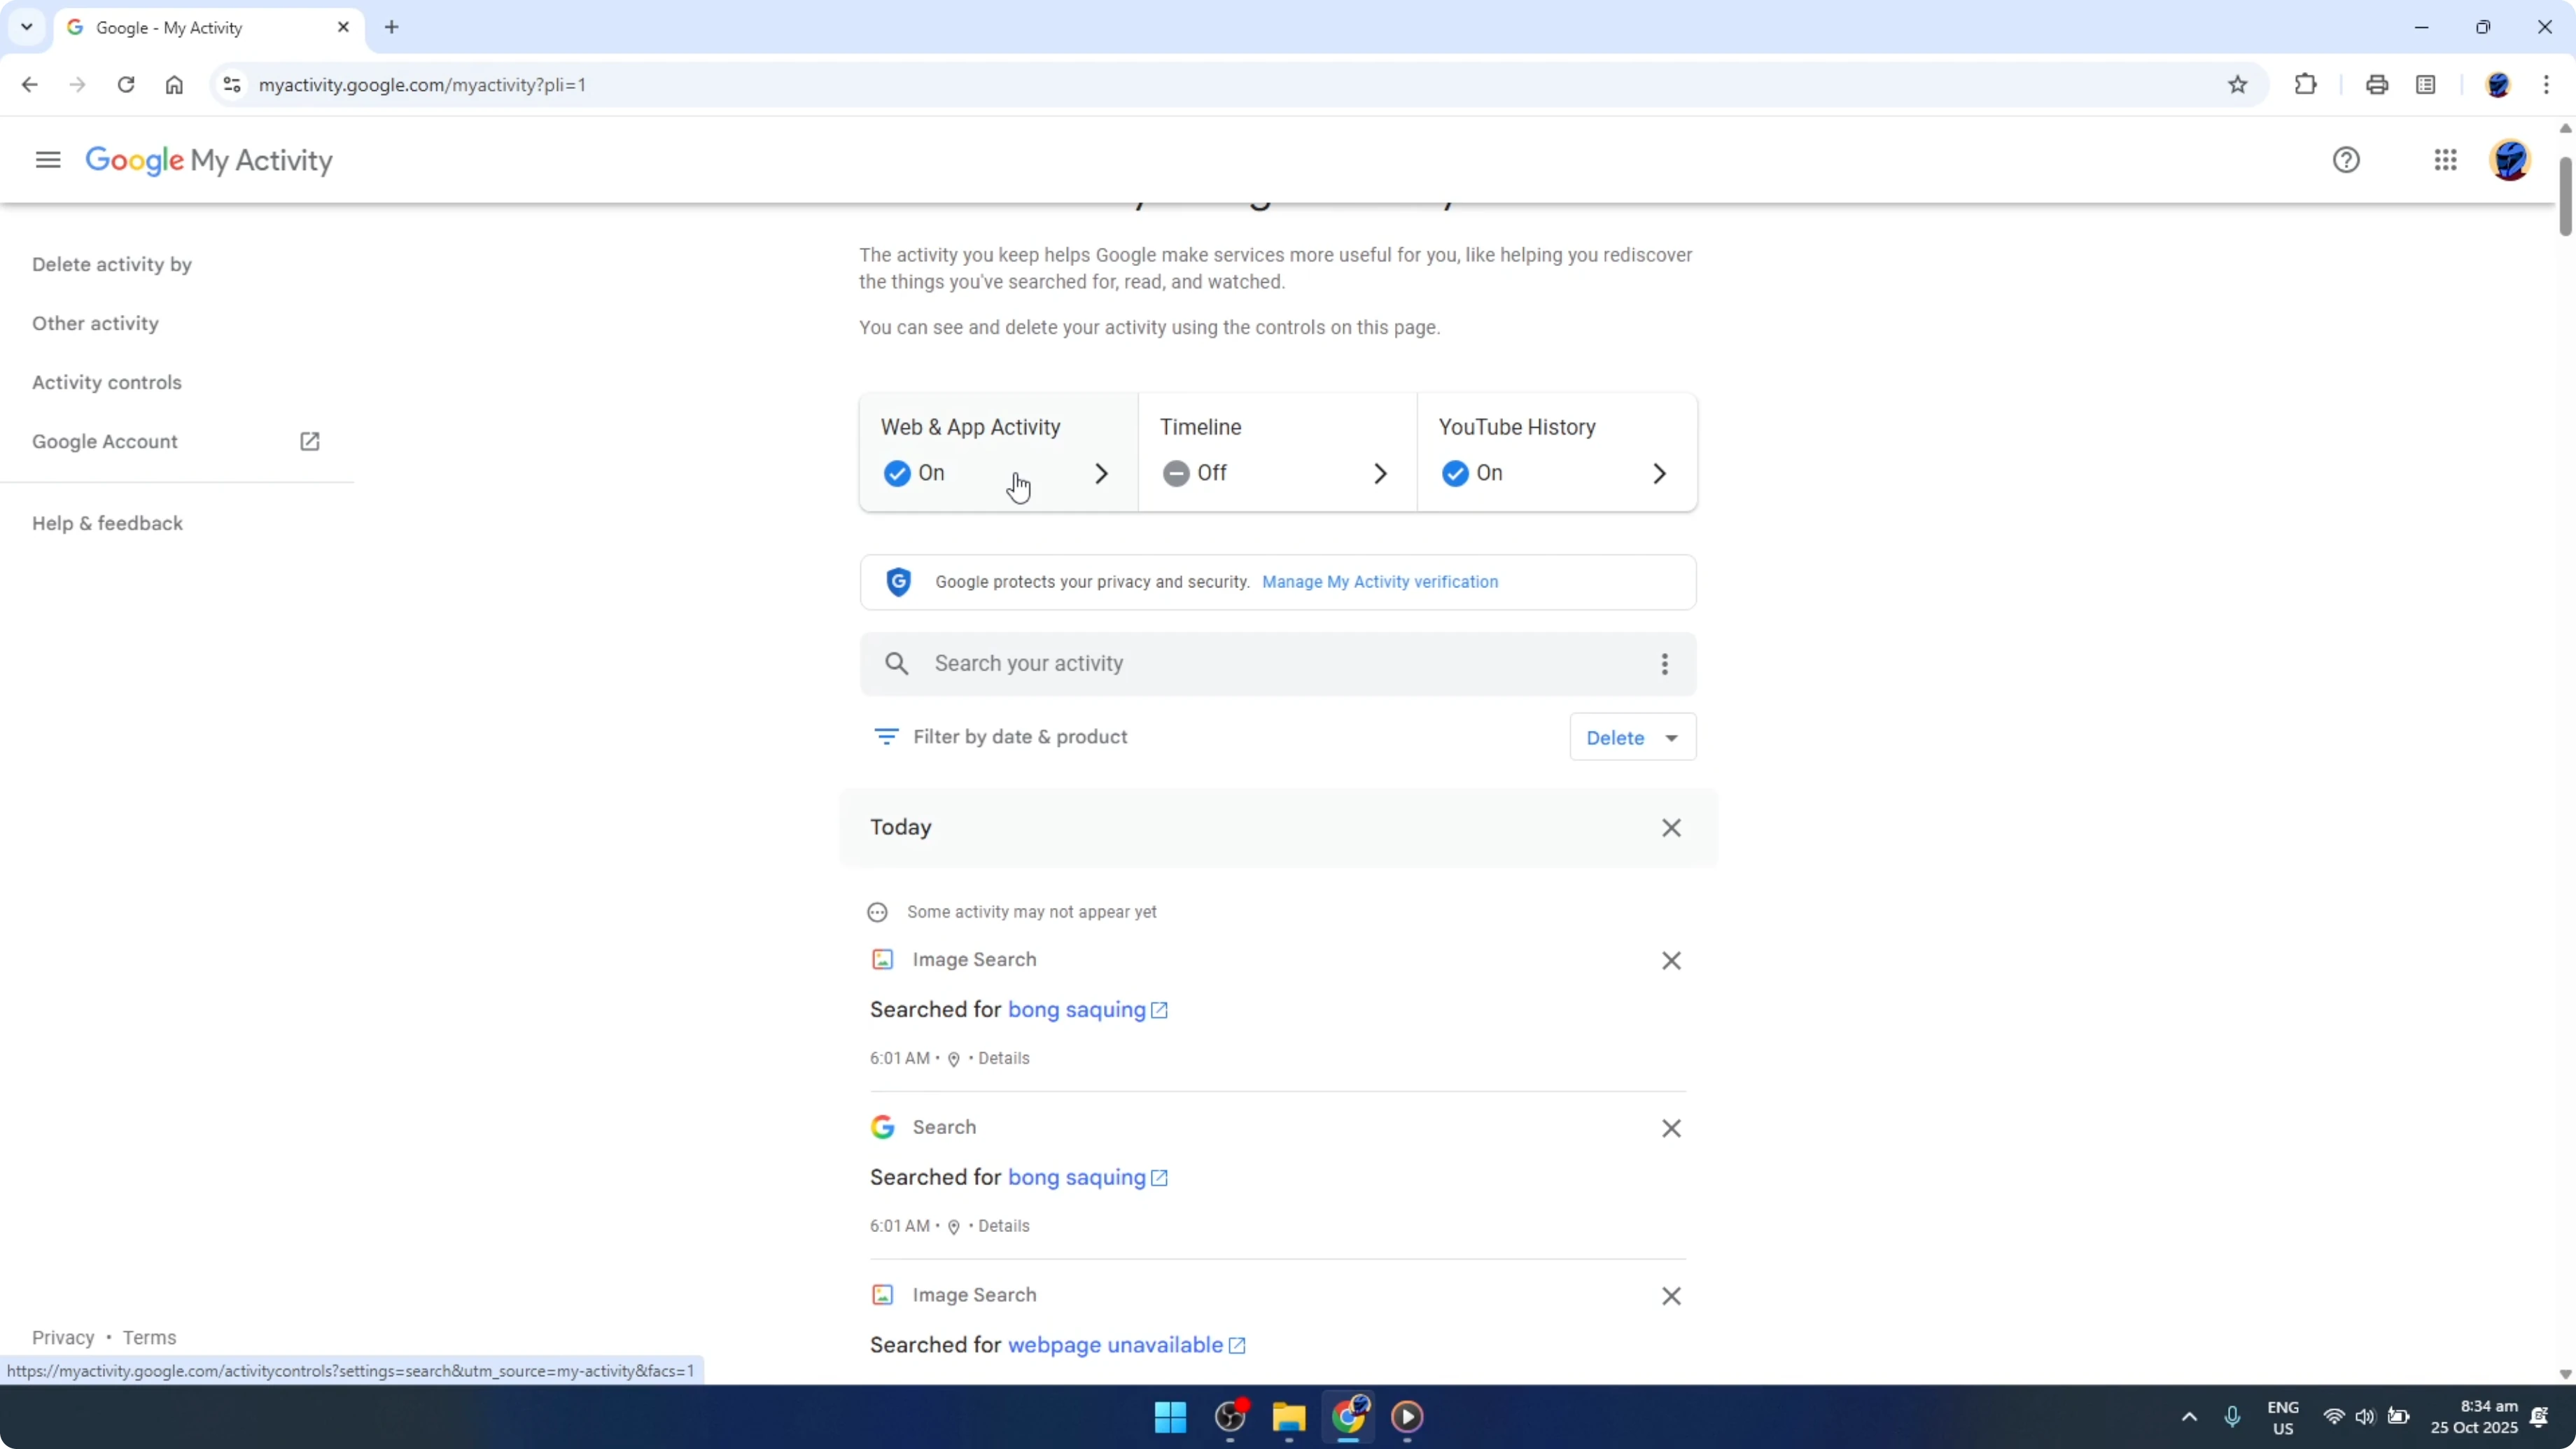Open the taskbar clock and date
Viewport: 2576px width, 1449px height.
point(2474,1417)
